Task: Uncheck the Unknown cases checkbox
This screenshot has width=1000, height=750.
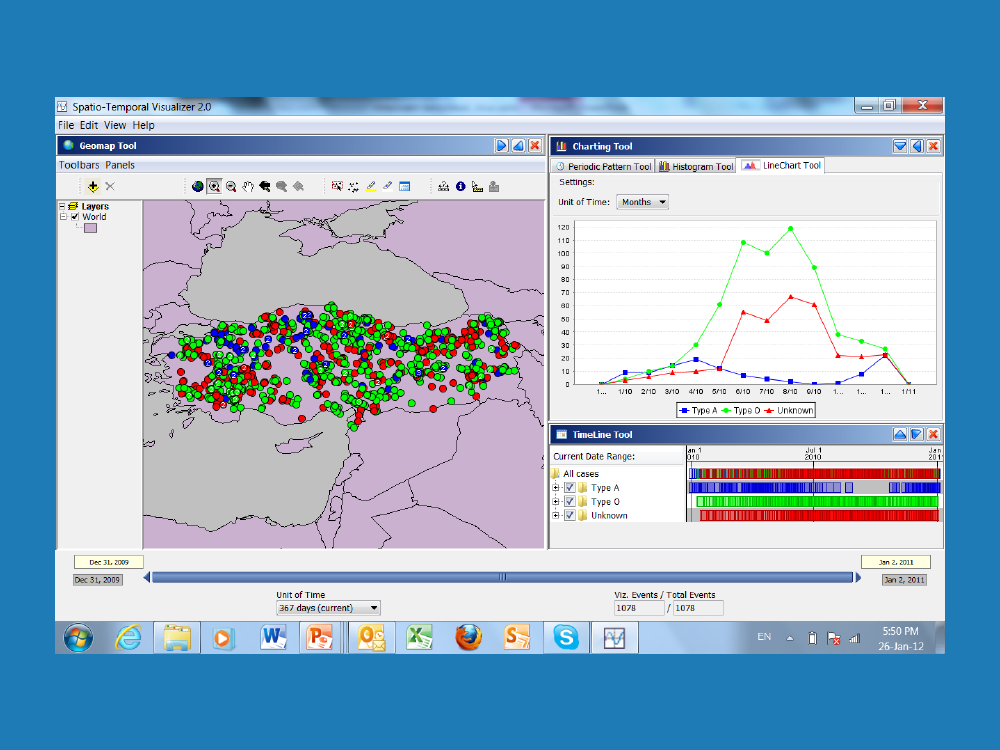Action: click(570, 515)
